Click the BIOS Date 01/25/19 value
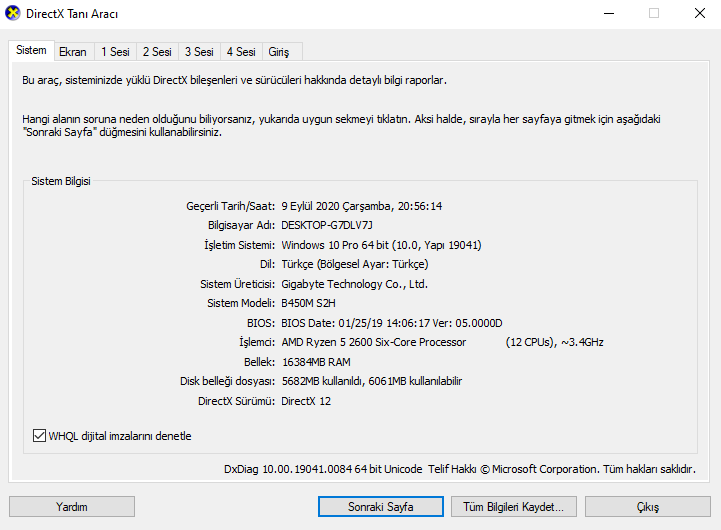The width and height of the screenshot is (721, 530). click(392, 323)
